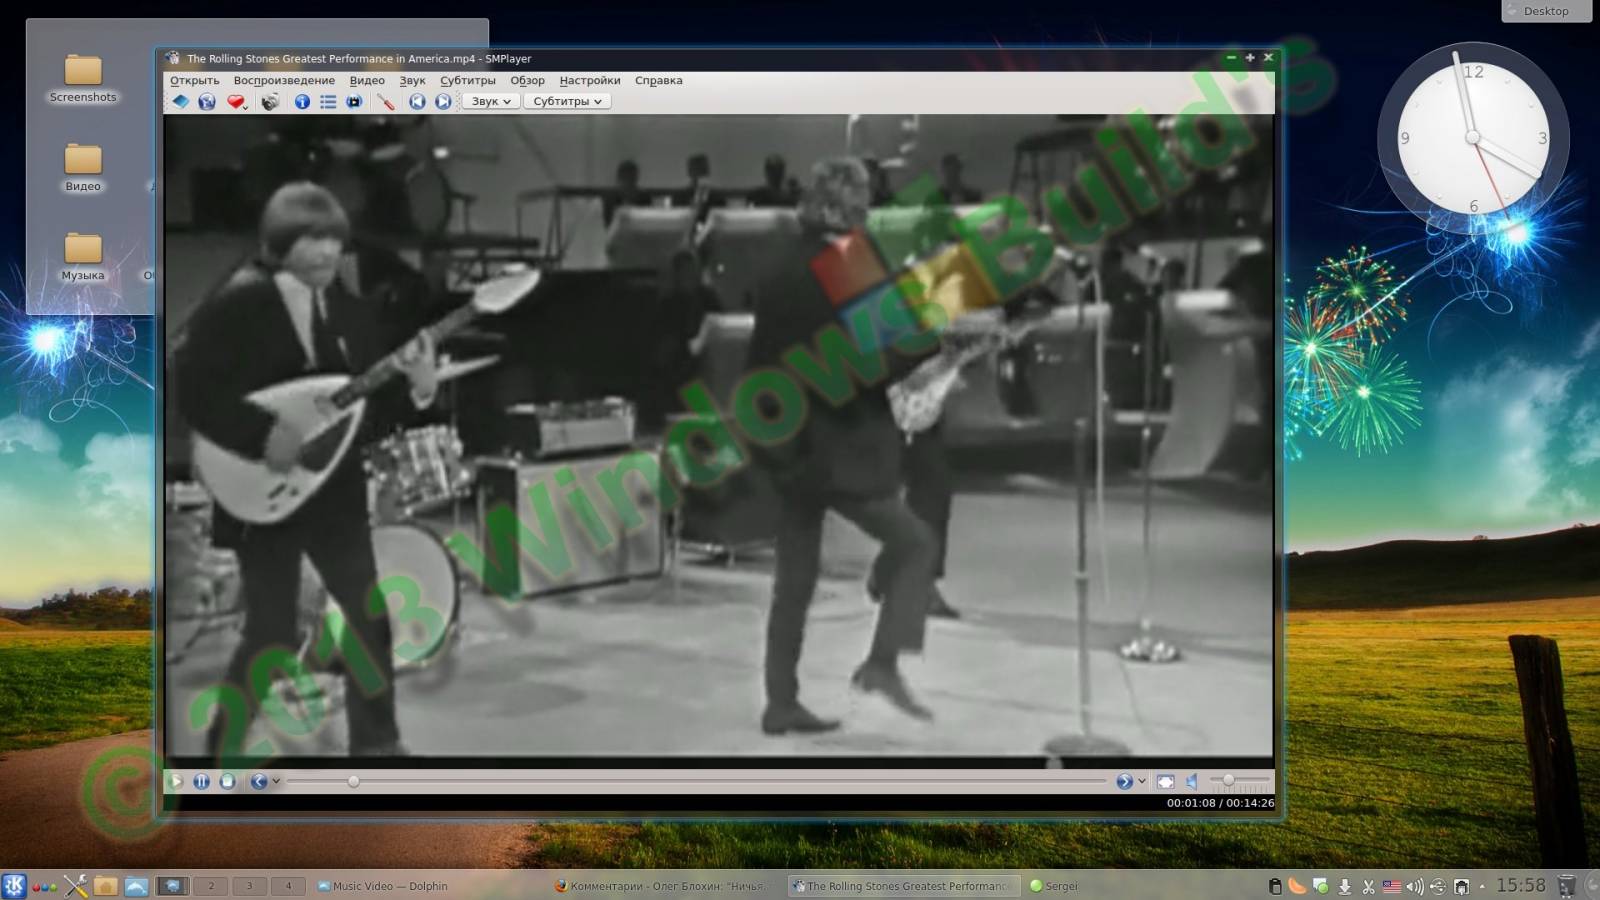
Task: Click the open file icon in SMPlayer toolbar
Action: point(180,101)
